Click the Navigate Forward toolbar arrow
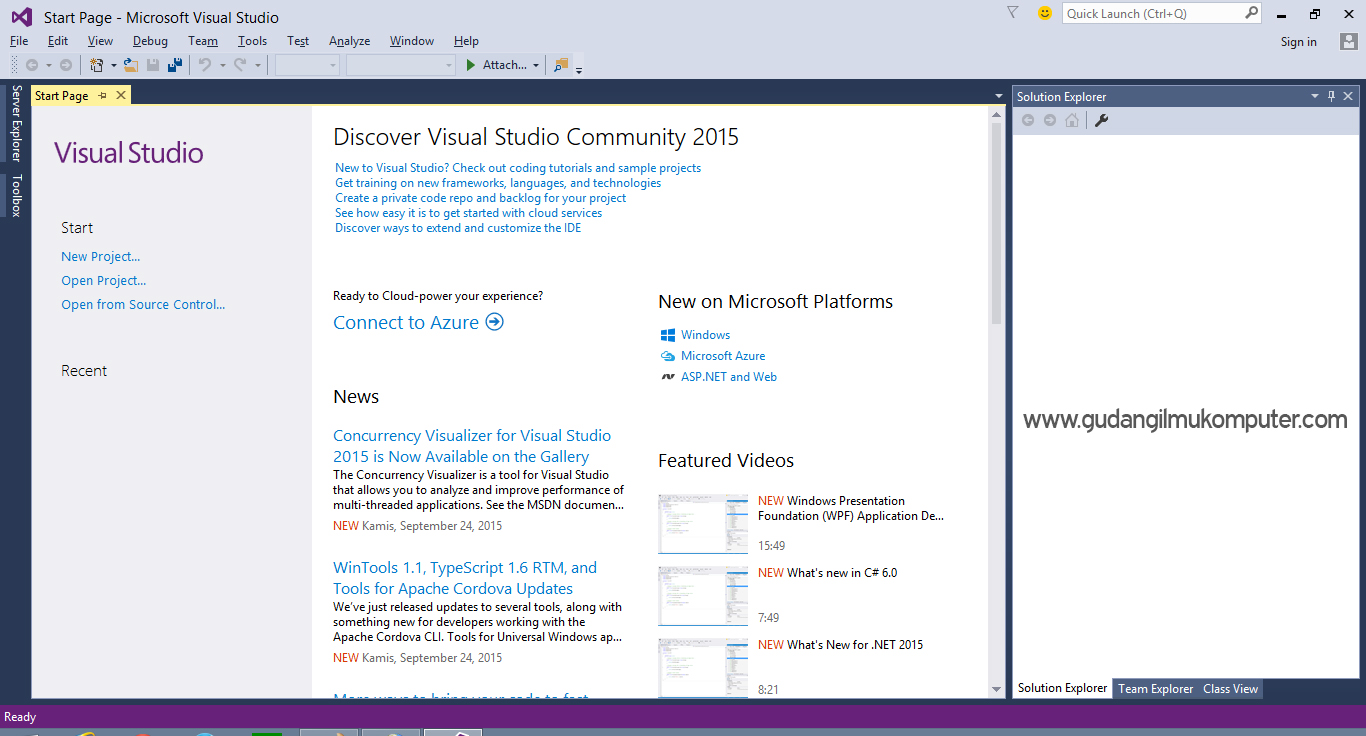1366x736 pixels. (66, 65)
